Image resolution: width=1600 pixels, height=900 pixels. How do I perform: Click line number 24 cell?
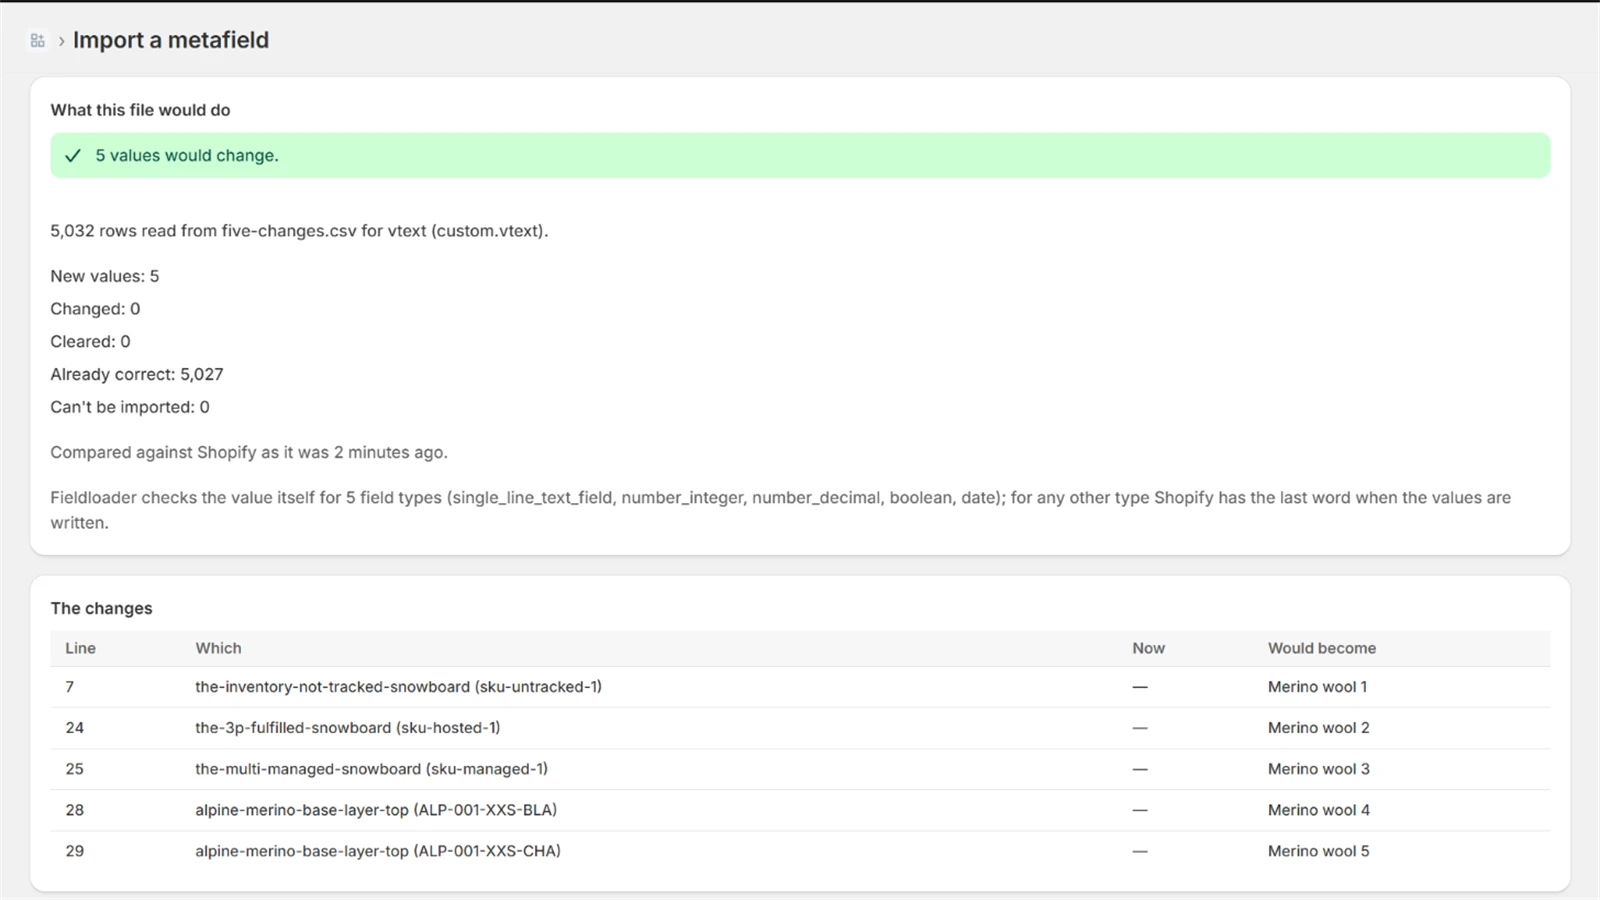tap(74, 728)
